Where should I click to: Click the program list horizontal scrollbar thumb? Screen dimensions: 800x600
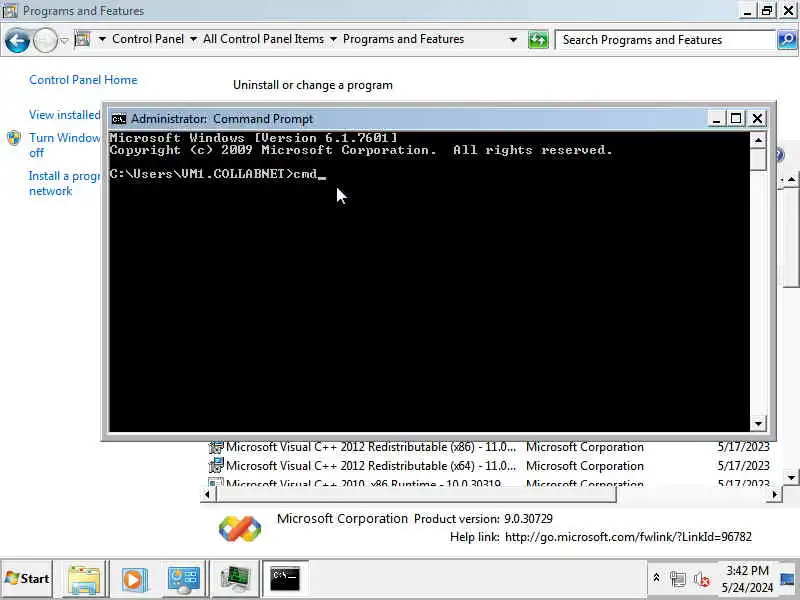[x=416, y=494]
